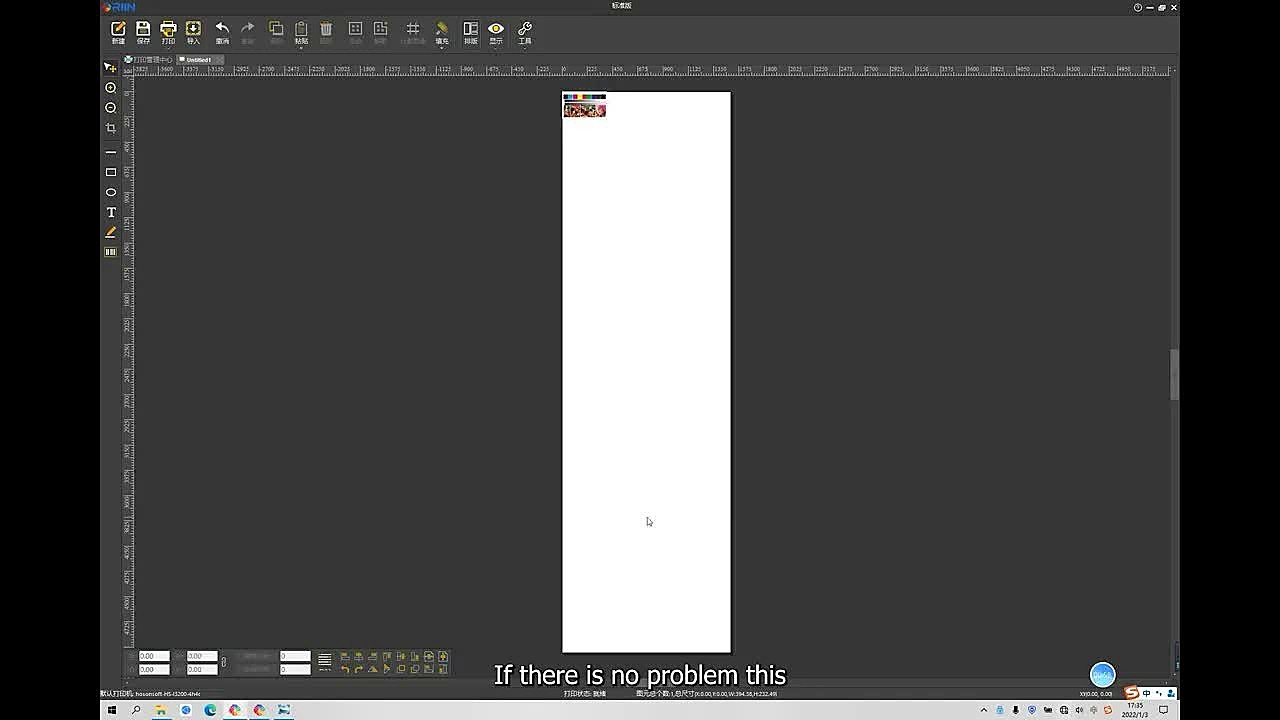Viewport: 1280px width, 720px height.
Task: Click the taskbar volume speaker icon
Action: tap(1078, 710)
